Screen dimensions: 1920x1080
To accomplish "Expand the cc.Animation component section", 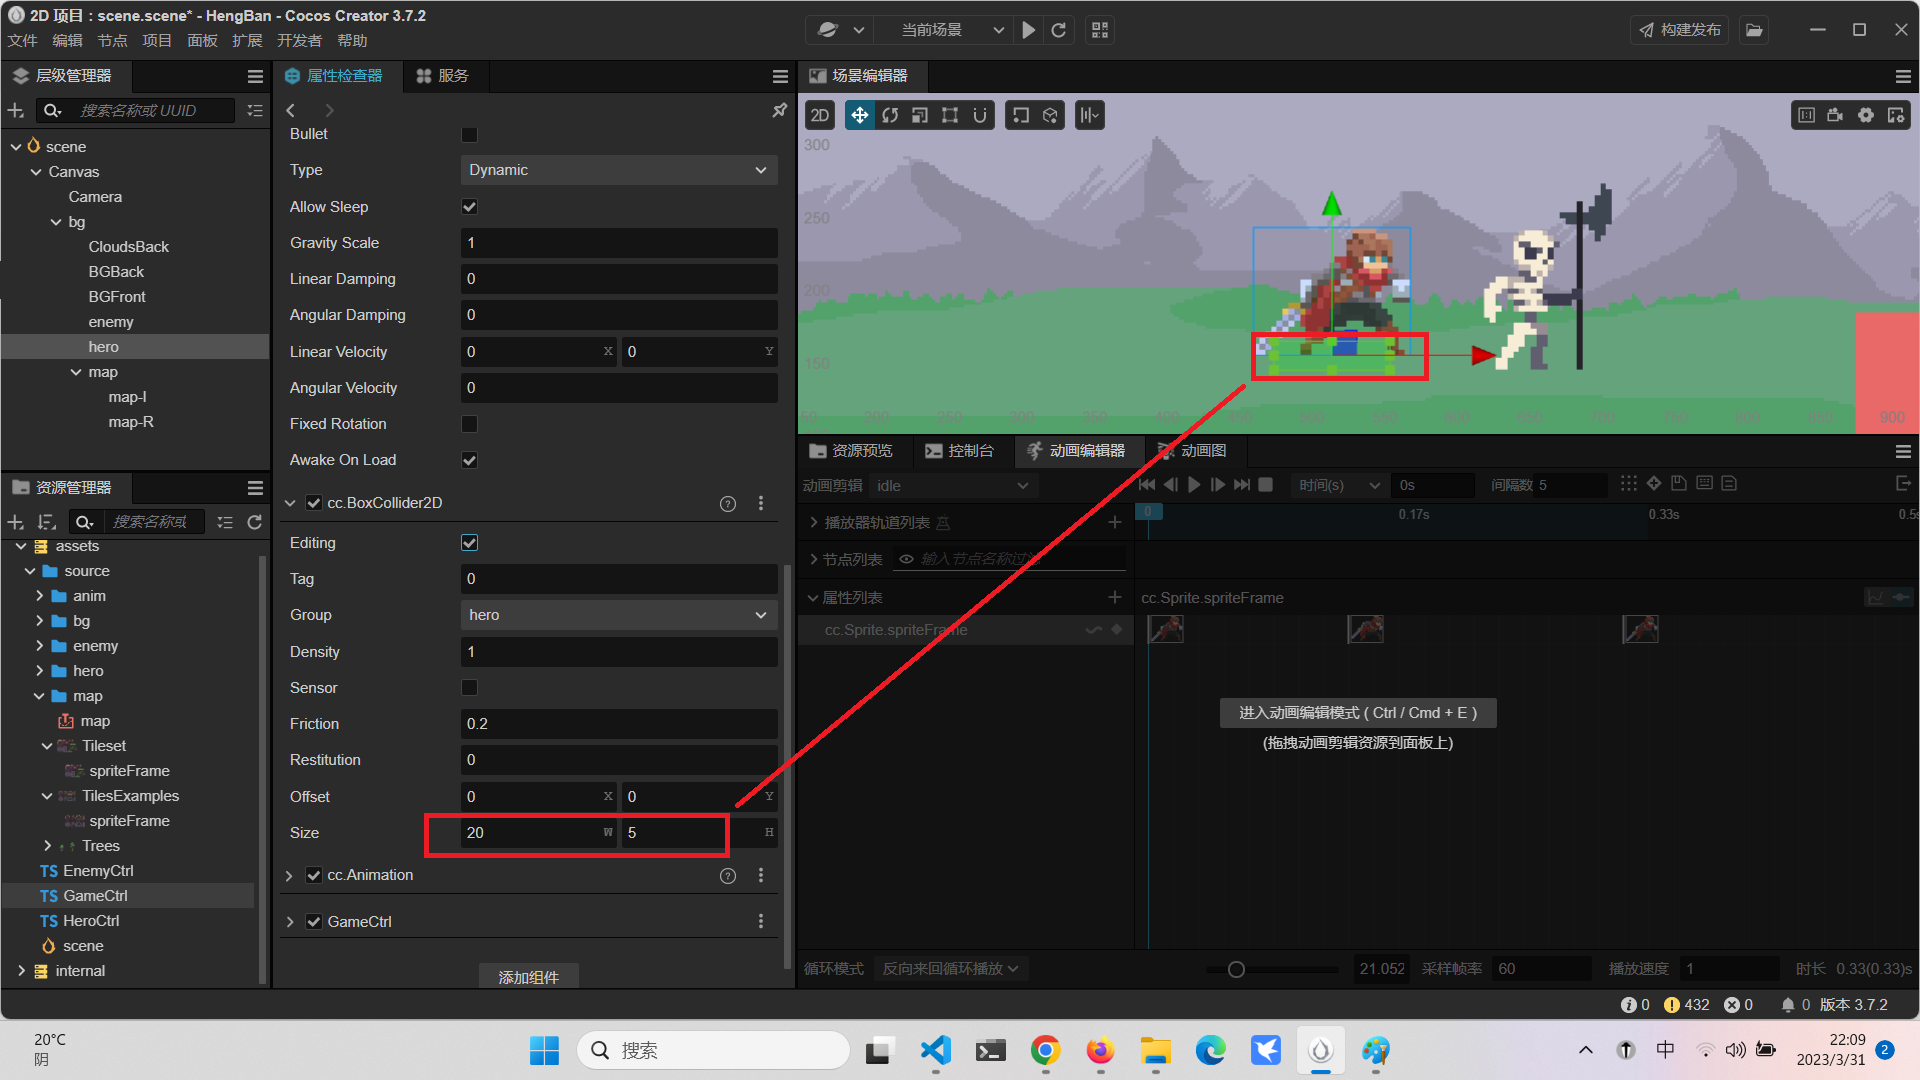I will [290, 876].
